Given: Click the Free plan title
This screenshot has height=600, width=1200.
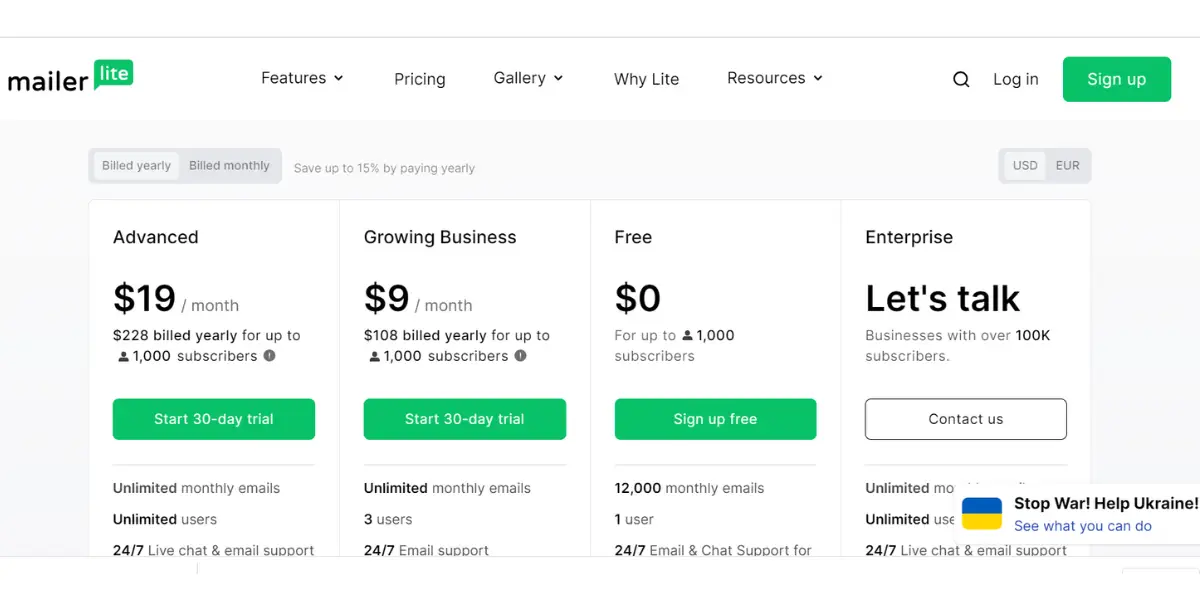Looking at the screenshot, I should 633,237.
